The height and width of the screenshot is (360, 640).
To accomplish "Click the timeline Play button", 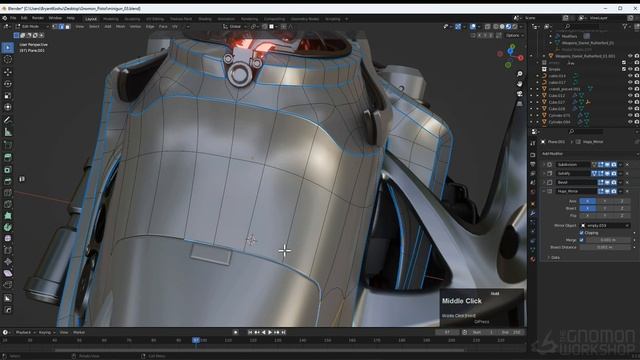I will tap(270, 333).
